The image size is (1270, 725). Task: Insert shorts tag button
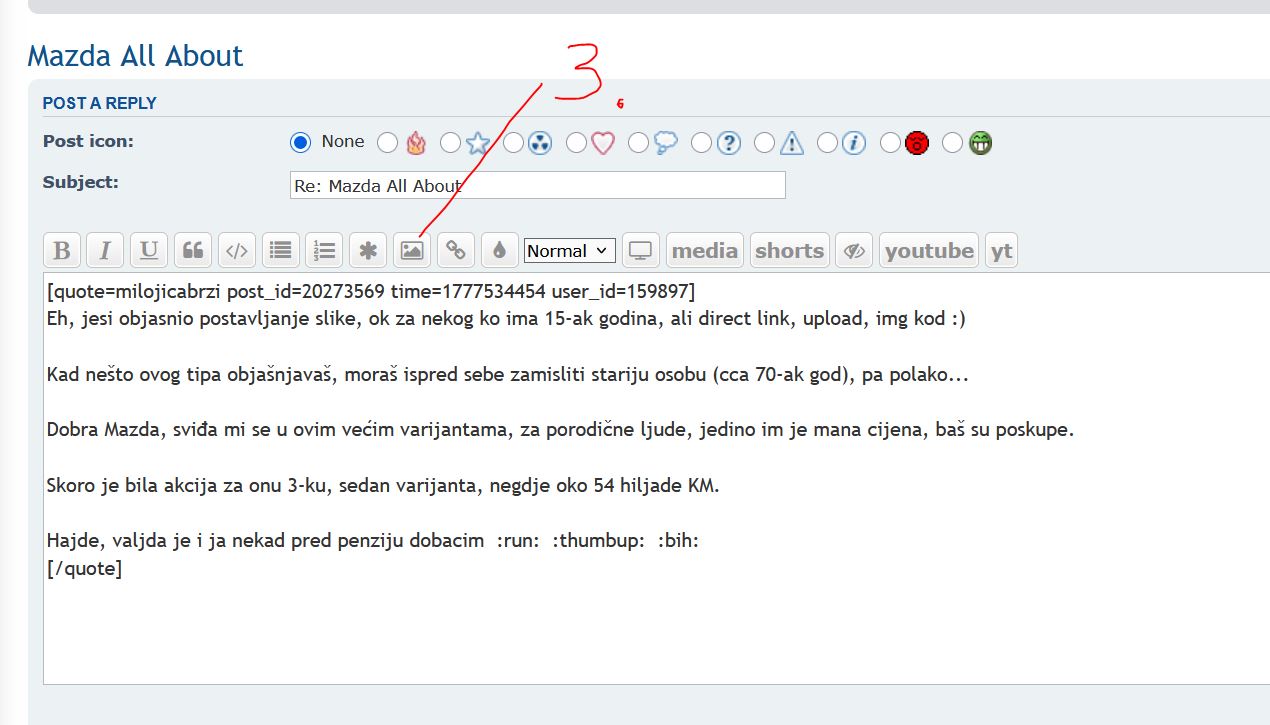pyautogui.click(x=790, y=250)
